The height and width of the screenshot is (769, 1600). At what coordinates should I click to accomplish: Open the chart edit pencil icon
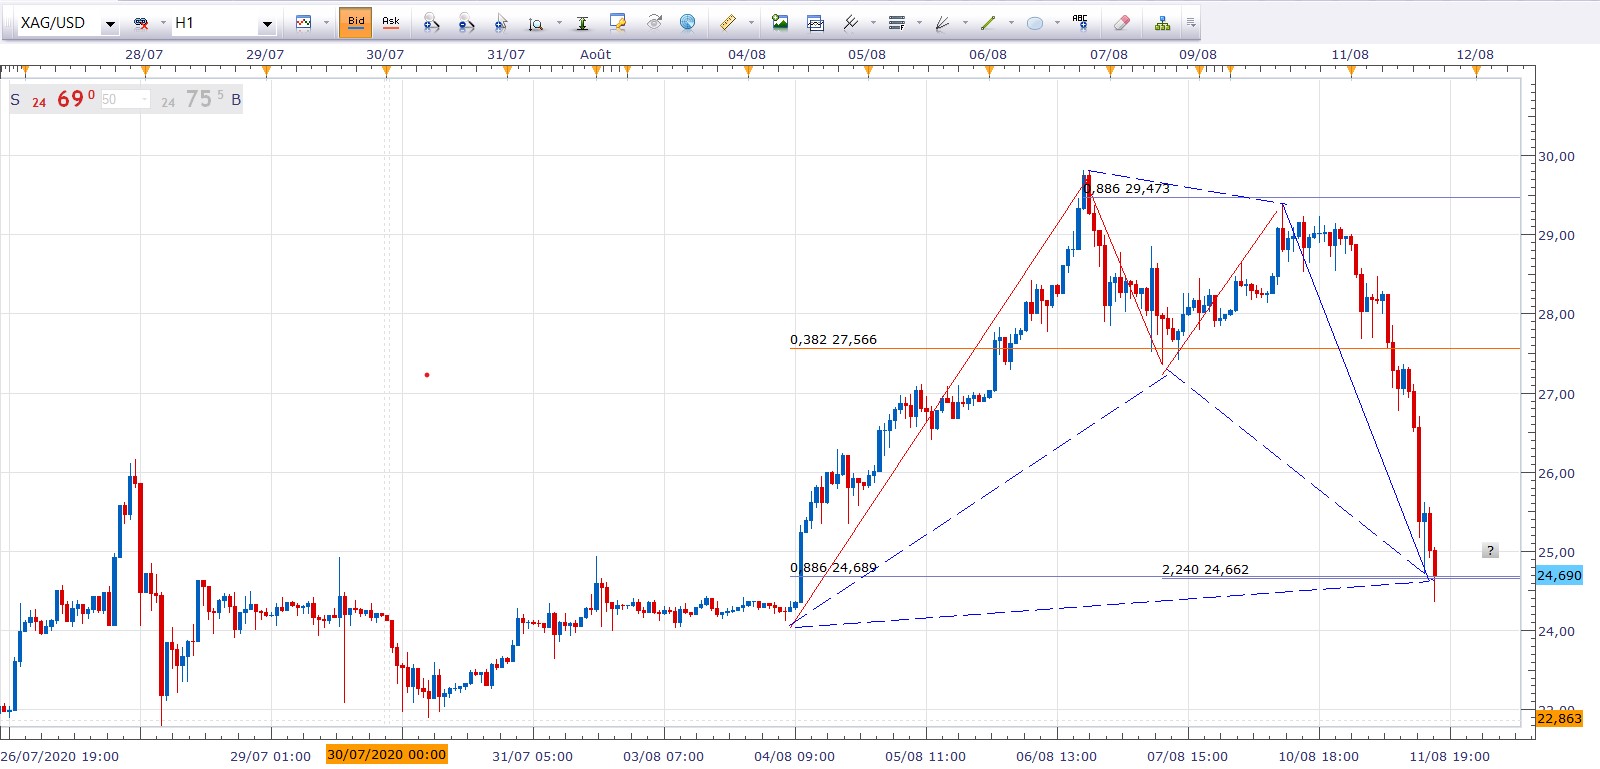(x=618, y=22)
